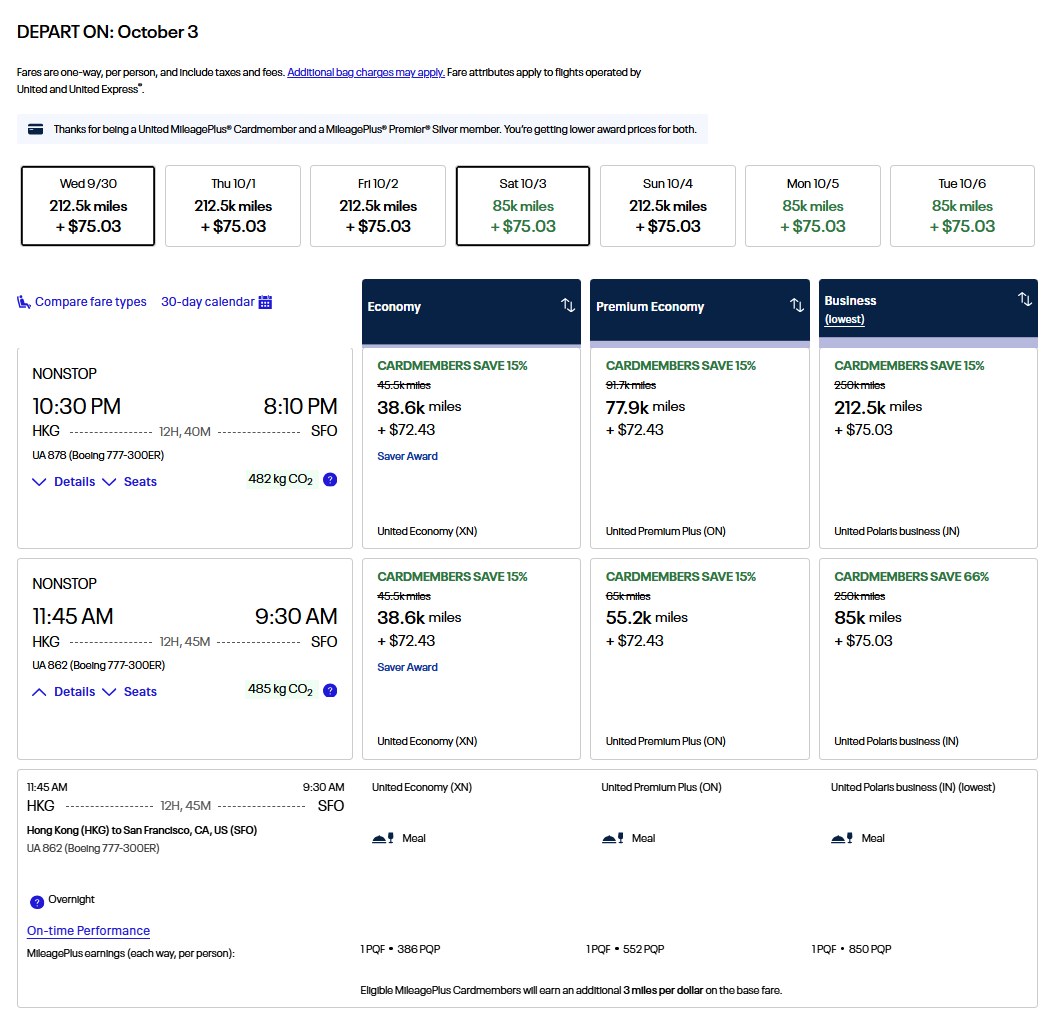Select the Wed 9/30 date tab
The height and width of the screenshot is (1017, 1048).
88,206
